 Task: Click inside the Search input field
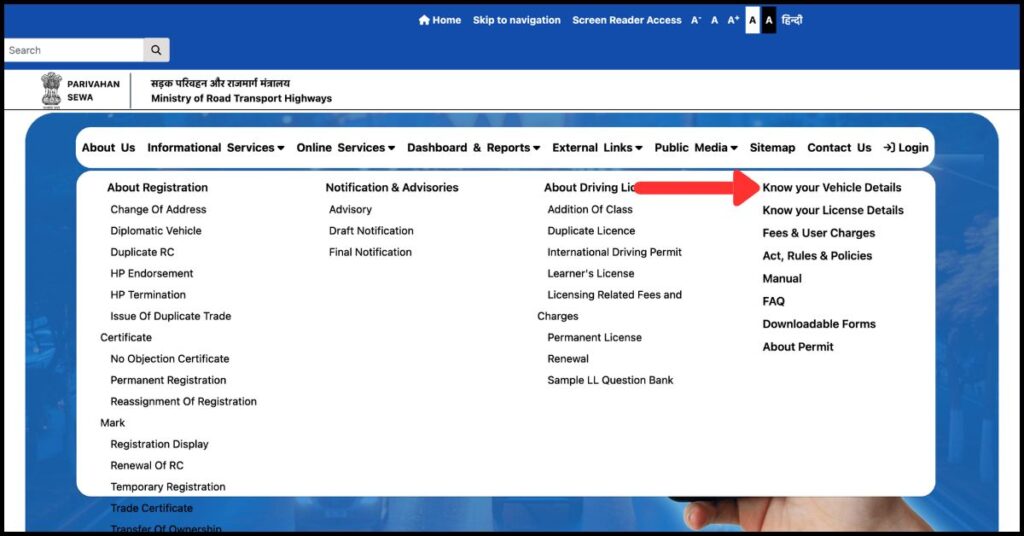coord(74,50)
